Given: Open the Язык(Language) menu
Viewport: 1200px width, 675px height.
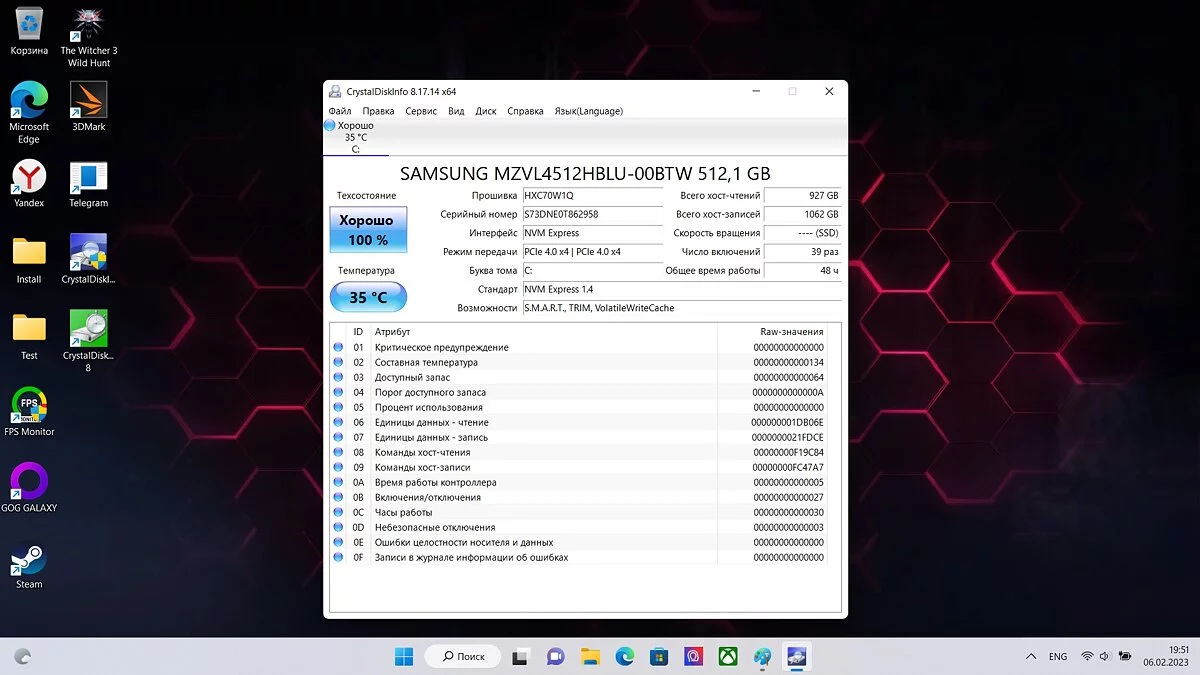Looking at the screenshot, I should click(588, 111).
